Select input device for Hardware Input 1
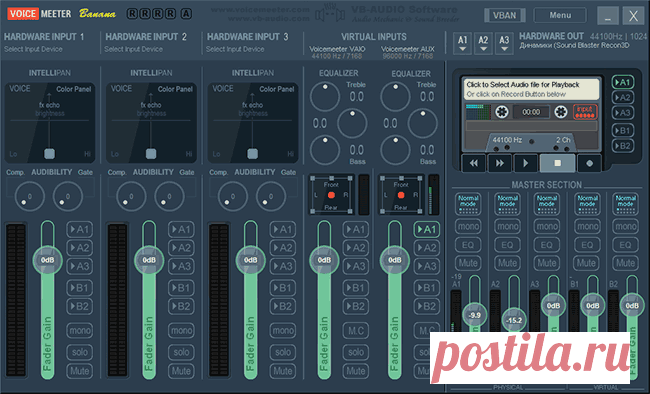Viewport: 650px width, 394px height. point(33,49)
